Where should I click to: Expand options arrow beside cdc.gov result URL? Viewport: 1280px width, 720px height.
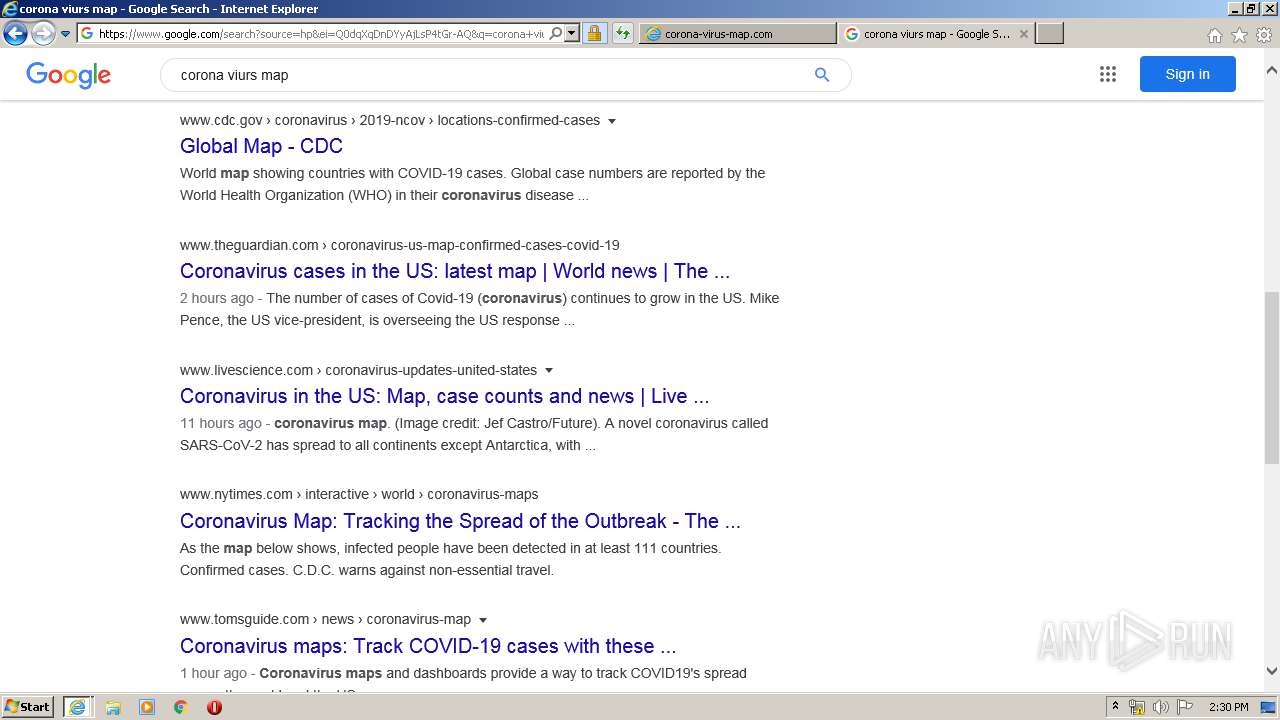pos(612,121)
